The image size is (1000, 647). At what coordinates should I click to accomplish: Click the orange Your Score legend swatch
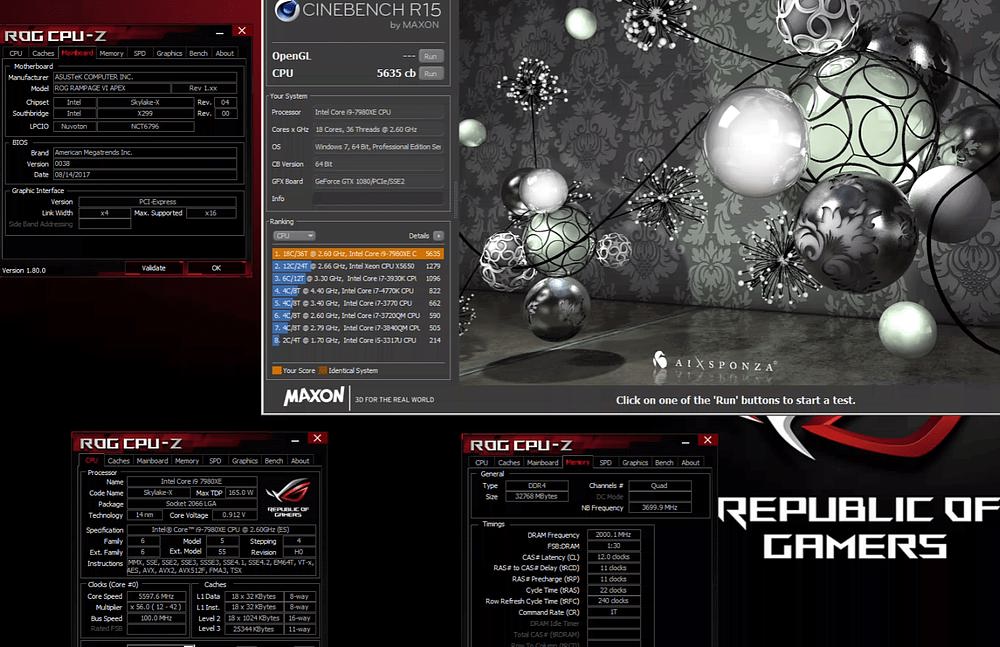pyautogui.click(x=277, y=370)
